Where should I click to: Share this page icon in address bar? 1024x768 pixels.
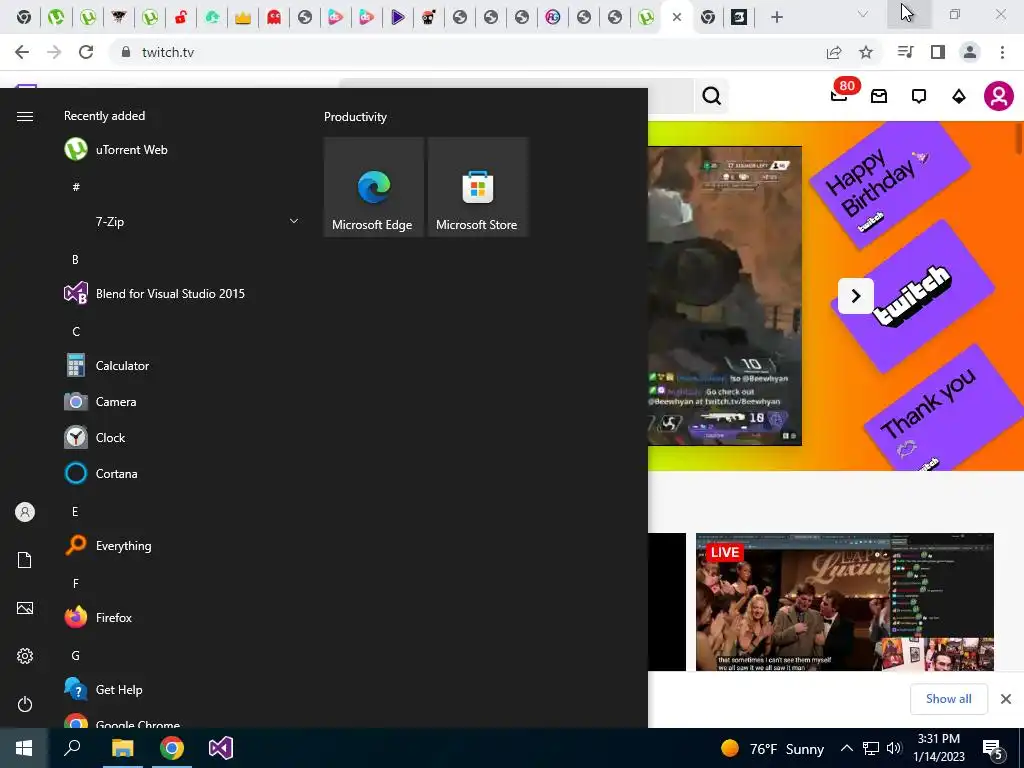coord(834,52)
